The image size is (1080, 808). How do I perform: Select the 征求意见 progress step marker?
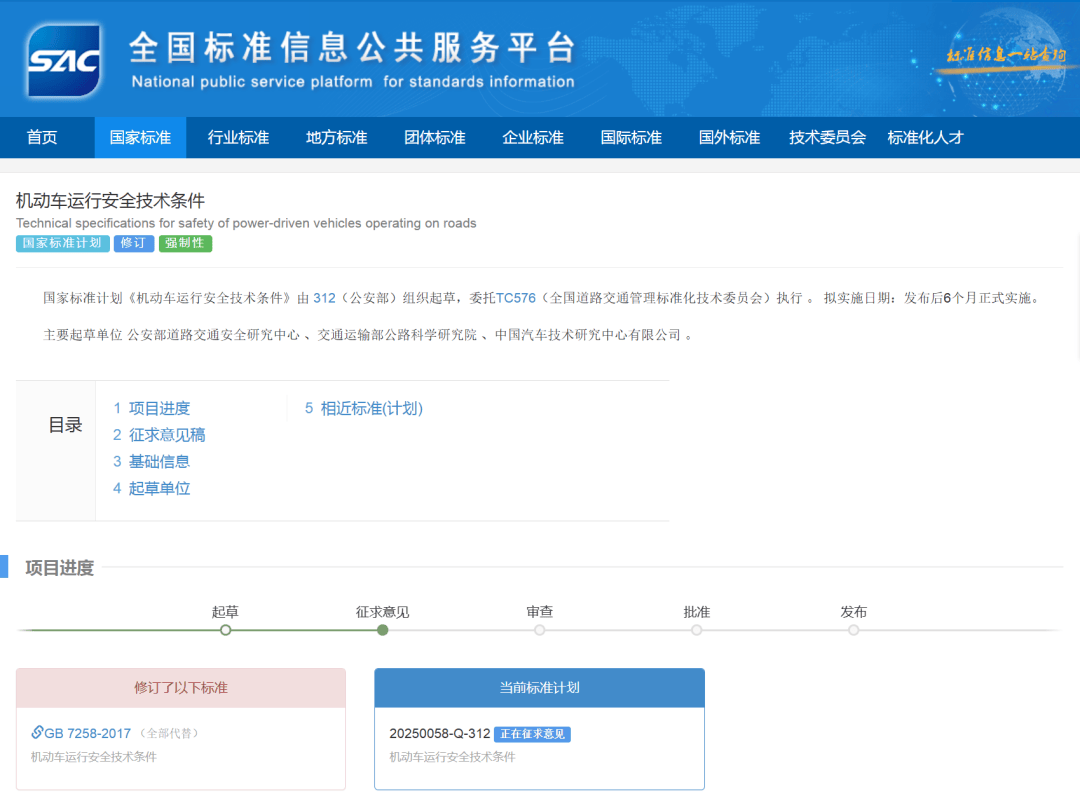pos(383,630)
